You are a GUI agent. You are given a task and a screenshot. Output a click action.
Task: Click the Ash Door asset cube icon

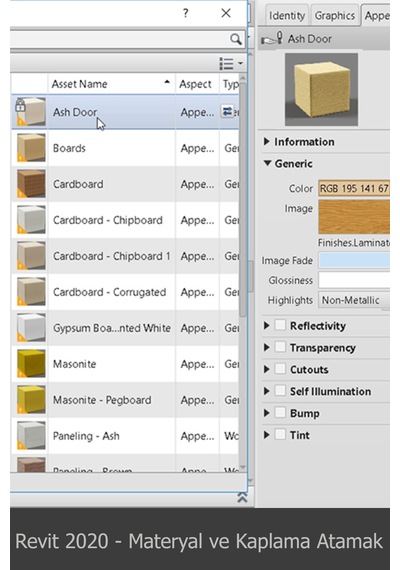[x=31, y=112]
